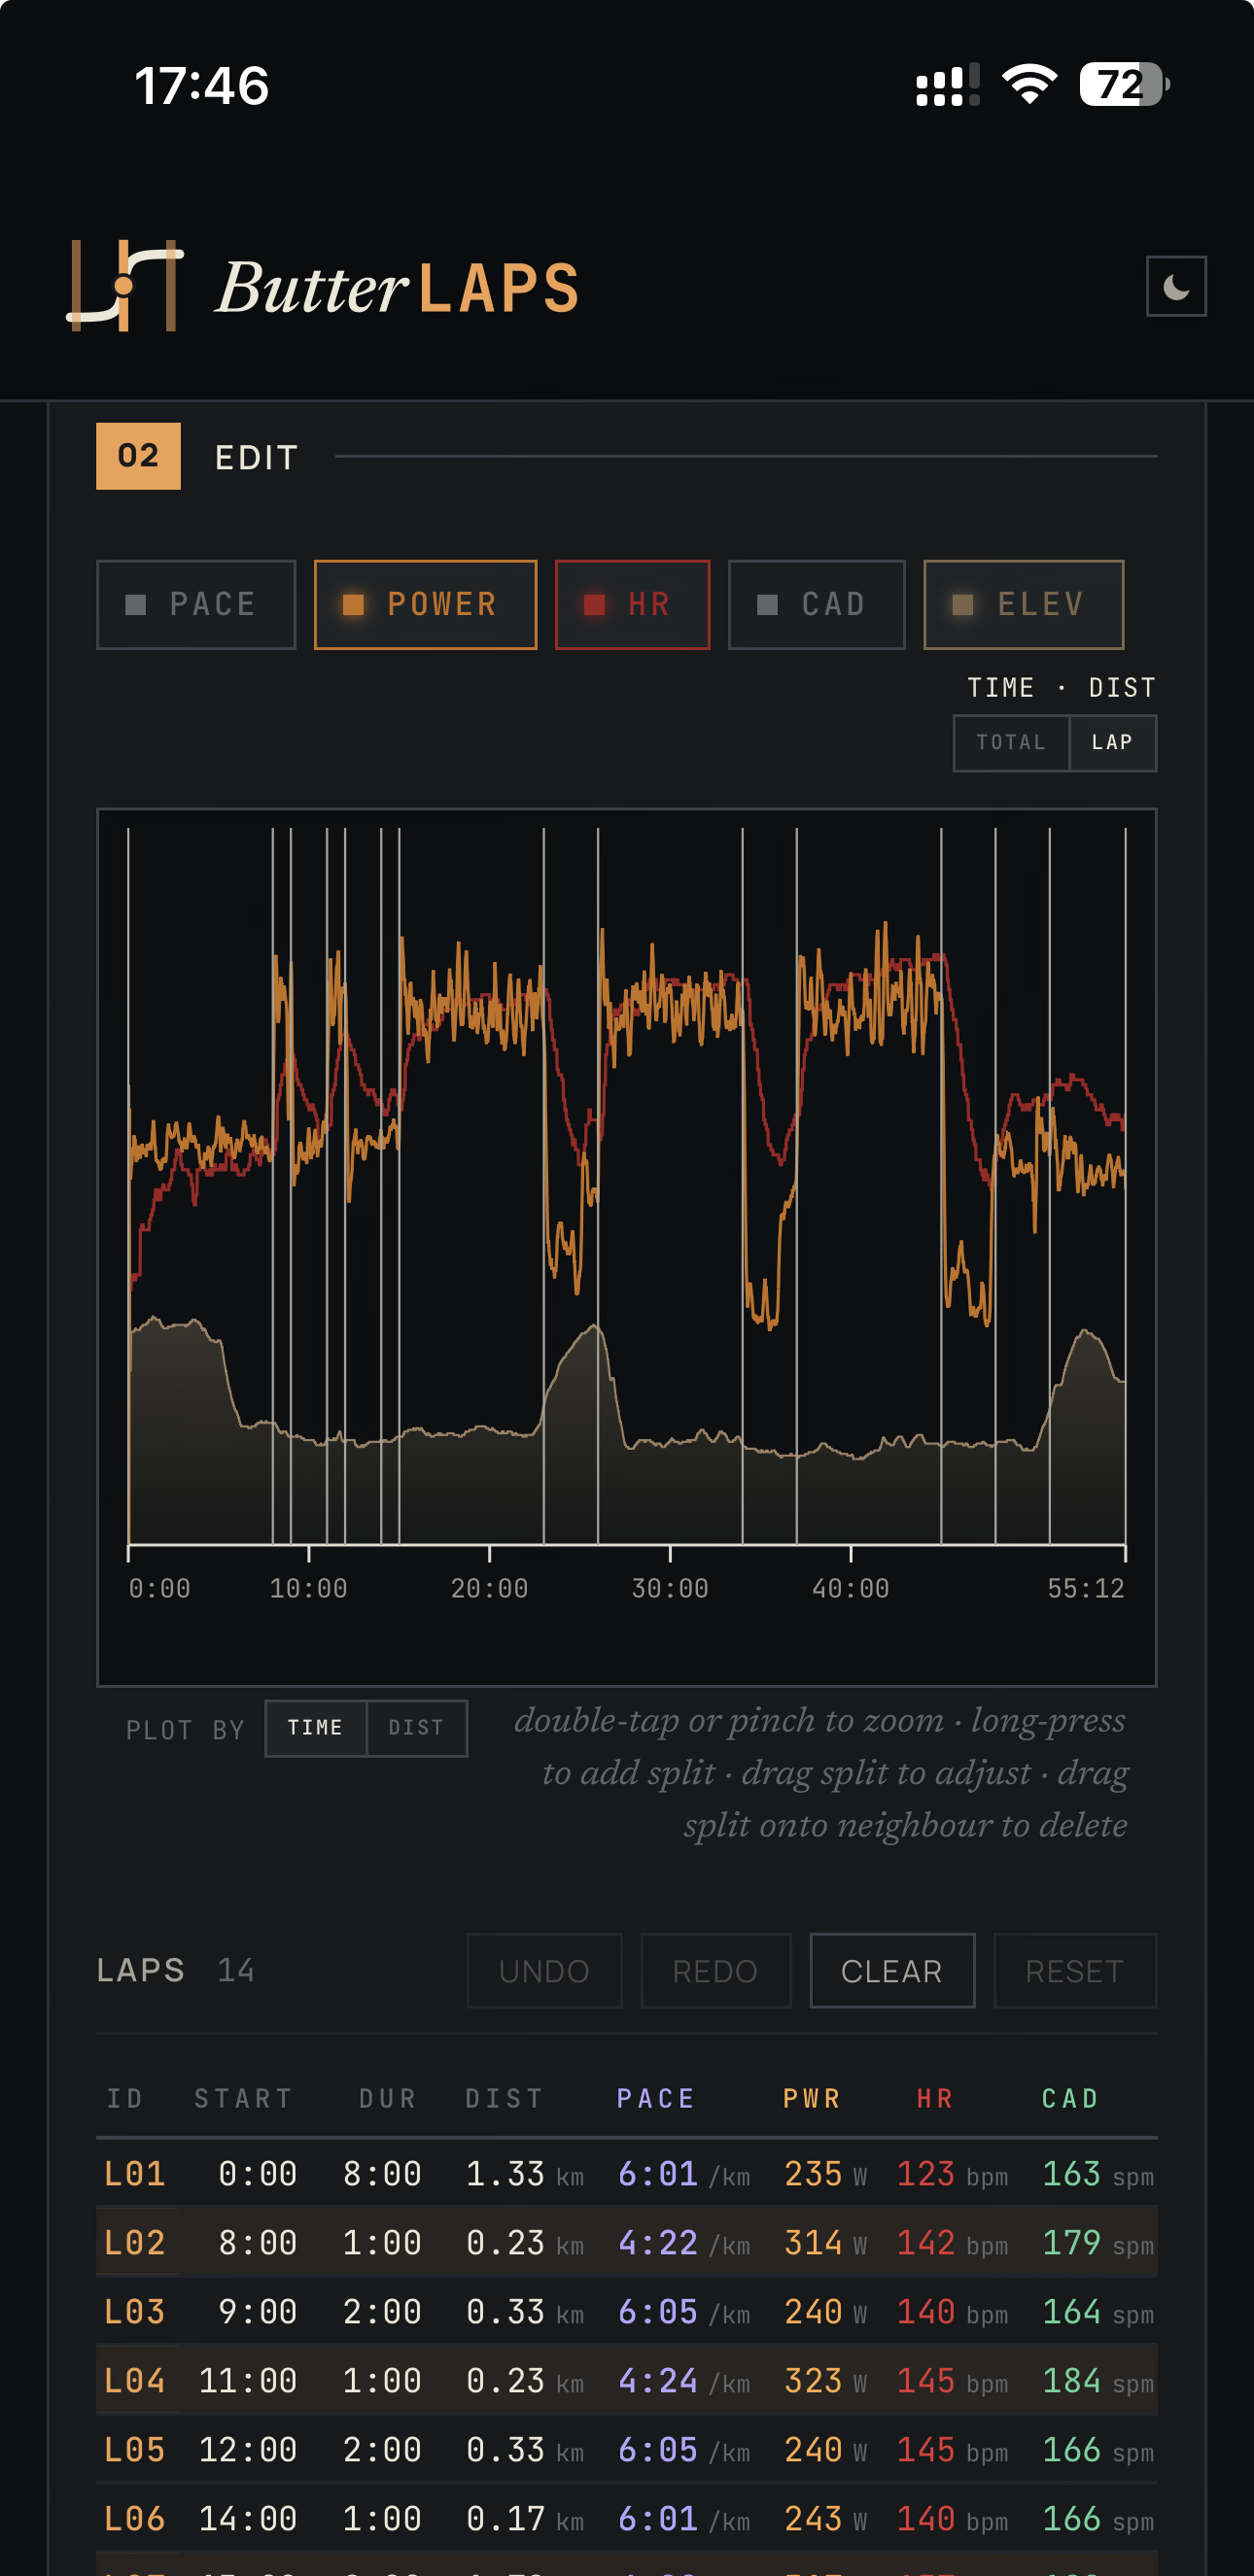This screenshot has height=2576, width=1254.
Task: Plot chart by TIME
Action: click(x=316, y=1728)
